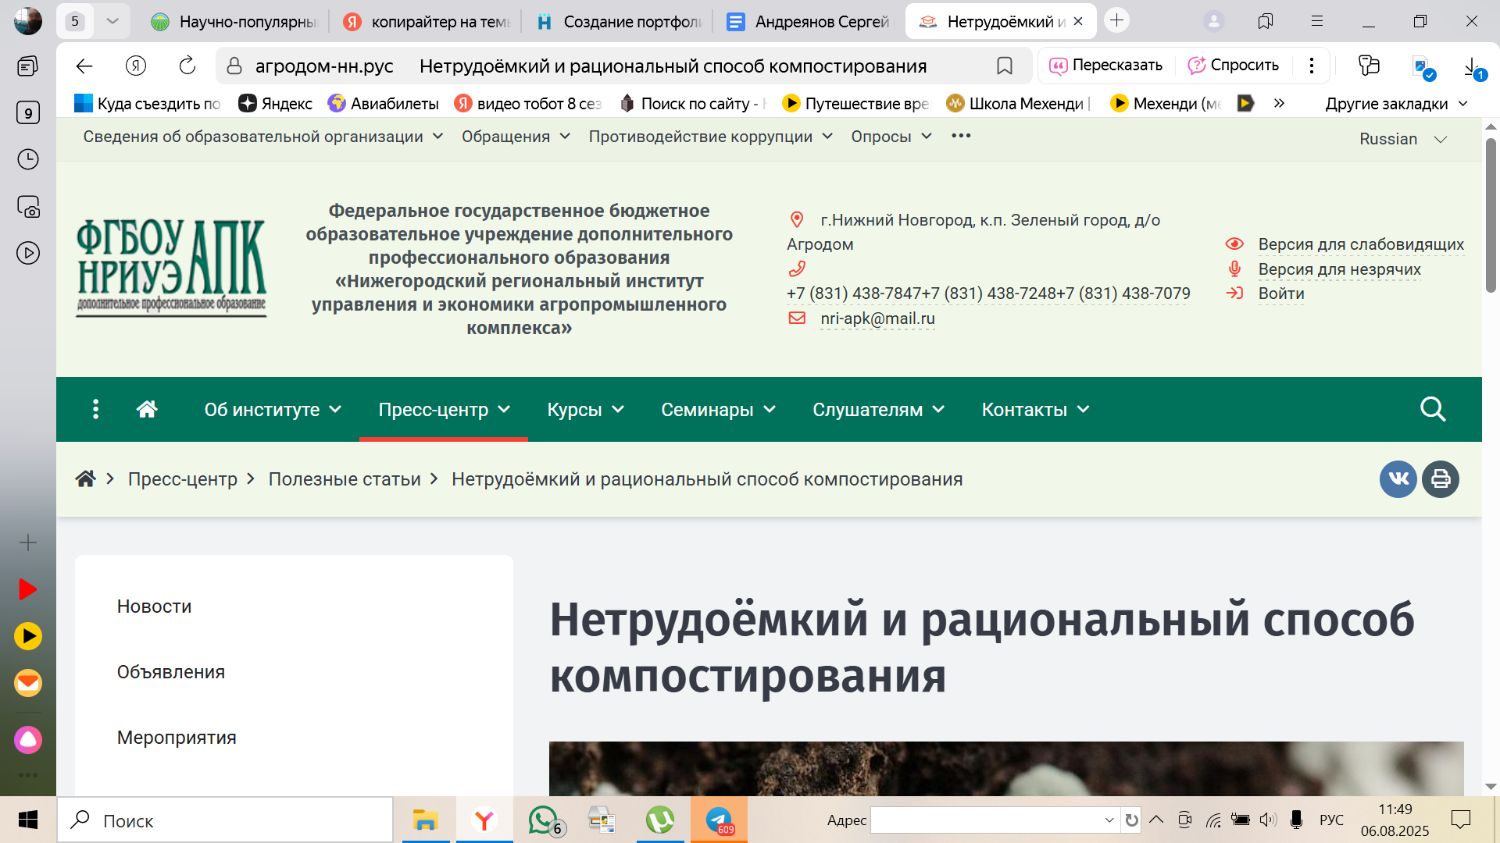Click the print page icon
1500x843 pixels.
point(1440,479)
